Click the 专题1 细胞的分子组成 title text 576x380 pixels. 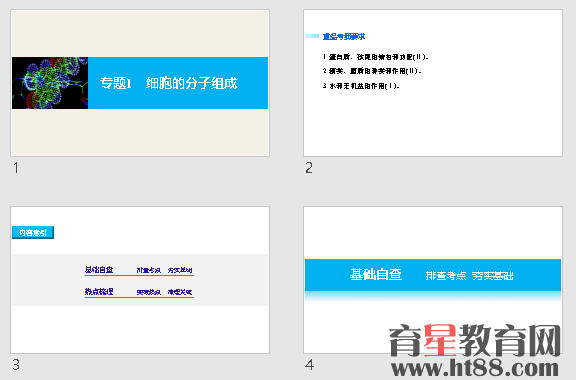pos(169,83)
